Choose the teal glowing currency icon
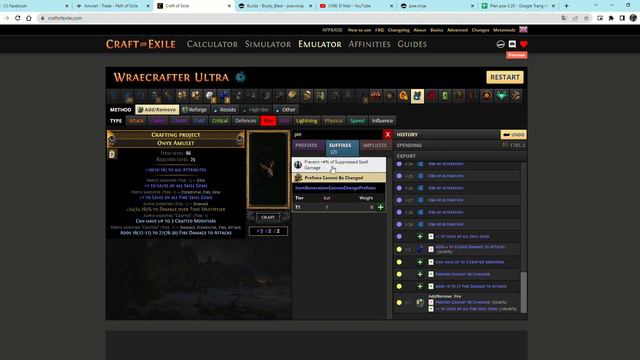The height and width of the screenshot is (360, 640). [x=502, y=96]
